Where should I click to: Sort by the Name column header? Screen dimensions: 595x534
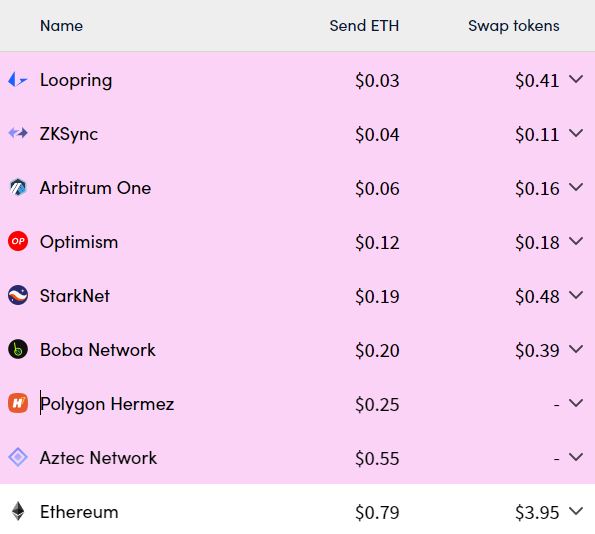[61, 26]
